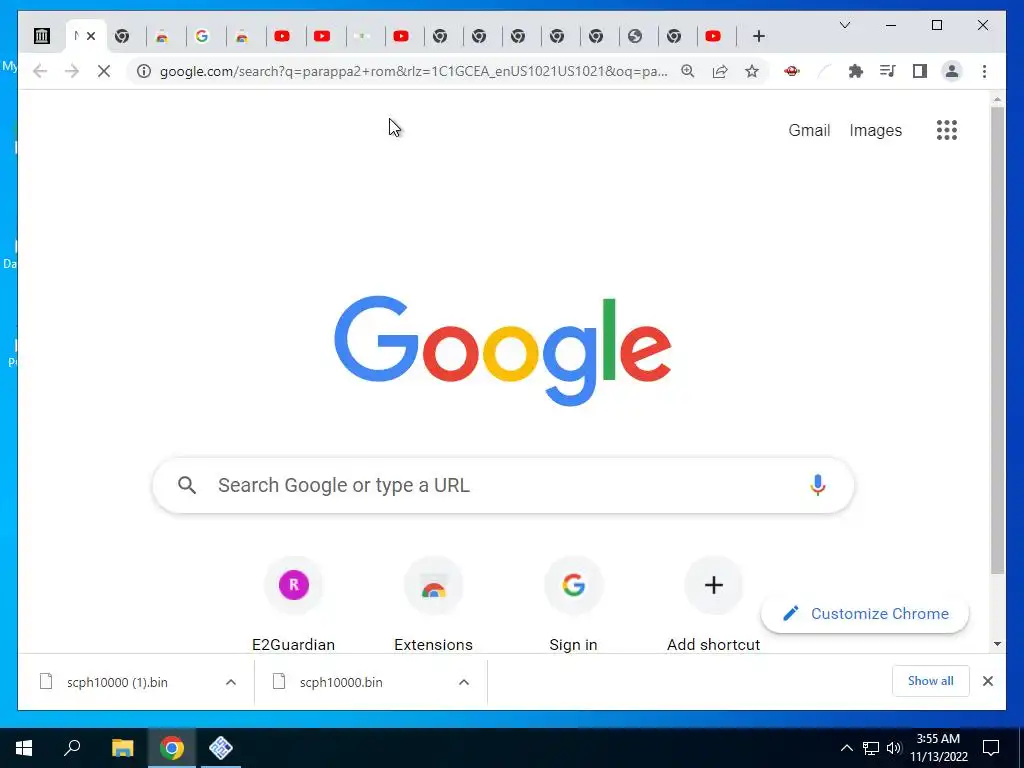
Task: Close the downloads bar
Action: (987, 681)
